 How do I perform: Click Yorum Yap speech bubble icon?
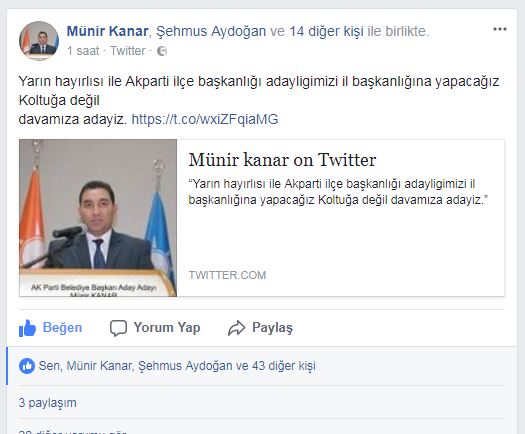point(119,328)
